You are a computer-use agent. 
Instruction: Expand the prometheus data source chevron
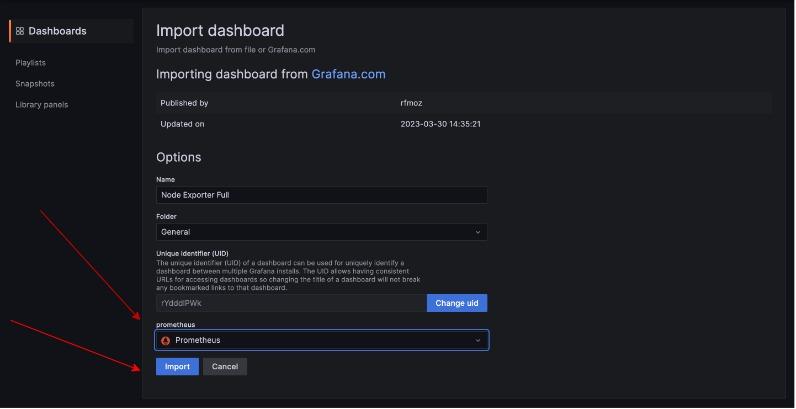tap(478, 340)
